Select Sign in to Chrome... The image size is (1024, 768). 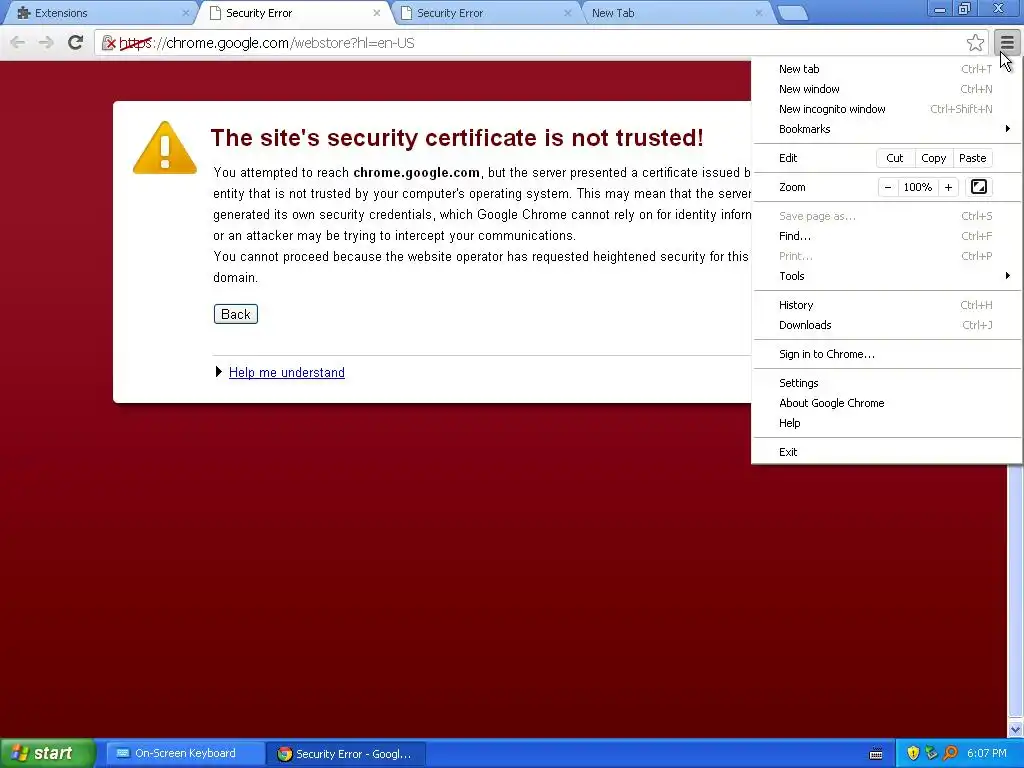(887, 354)
